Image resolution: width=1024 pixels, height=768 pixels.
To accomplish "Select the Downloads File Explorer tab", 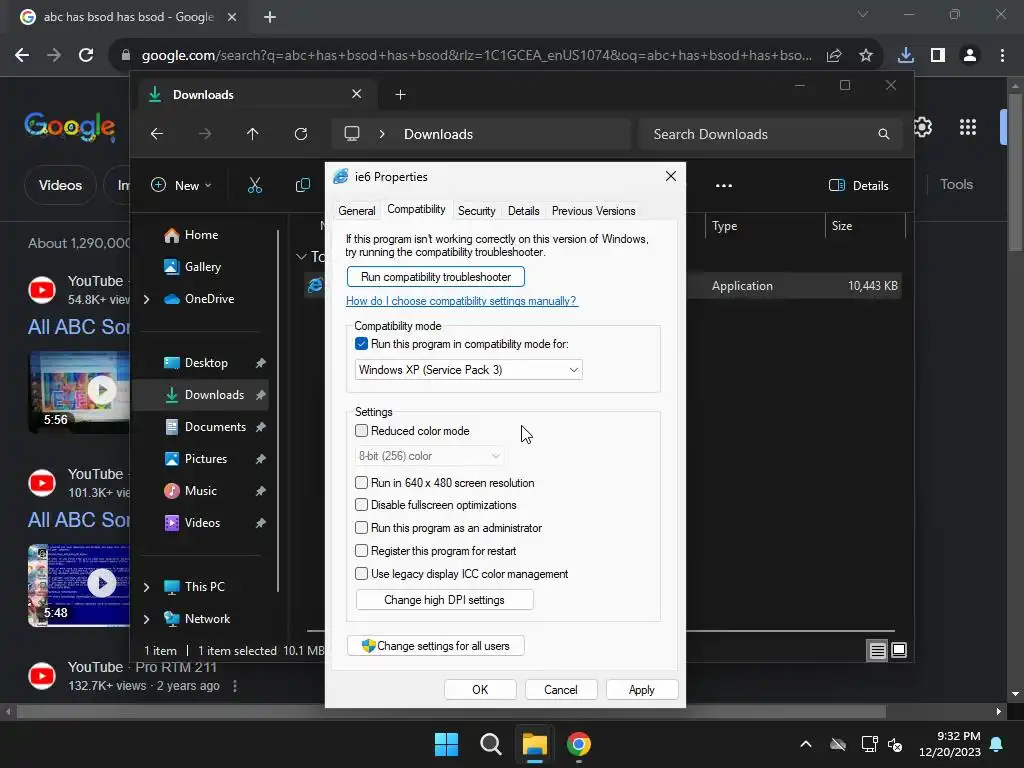I will 255,95.
